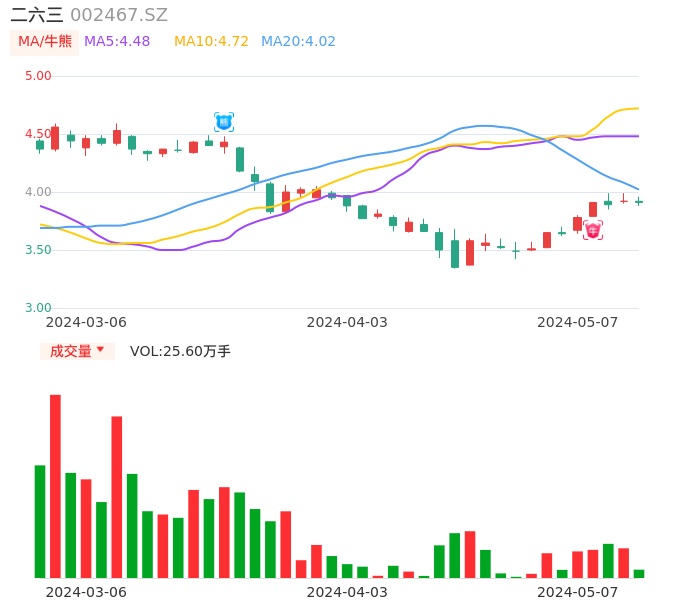Click the first green volume bar on left

pyautogui.click(x=40, y=521)
